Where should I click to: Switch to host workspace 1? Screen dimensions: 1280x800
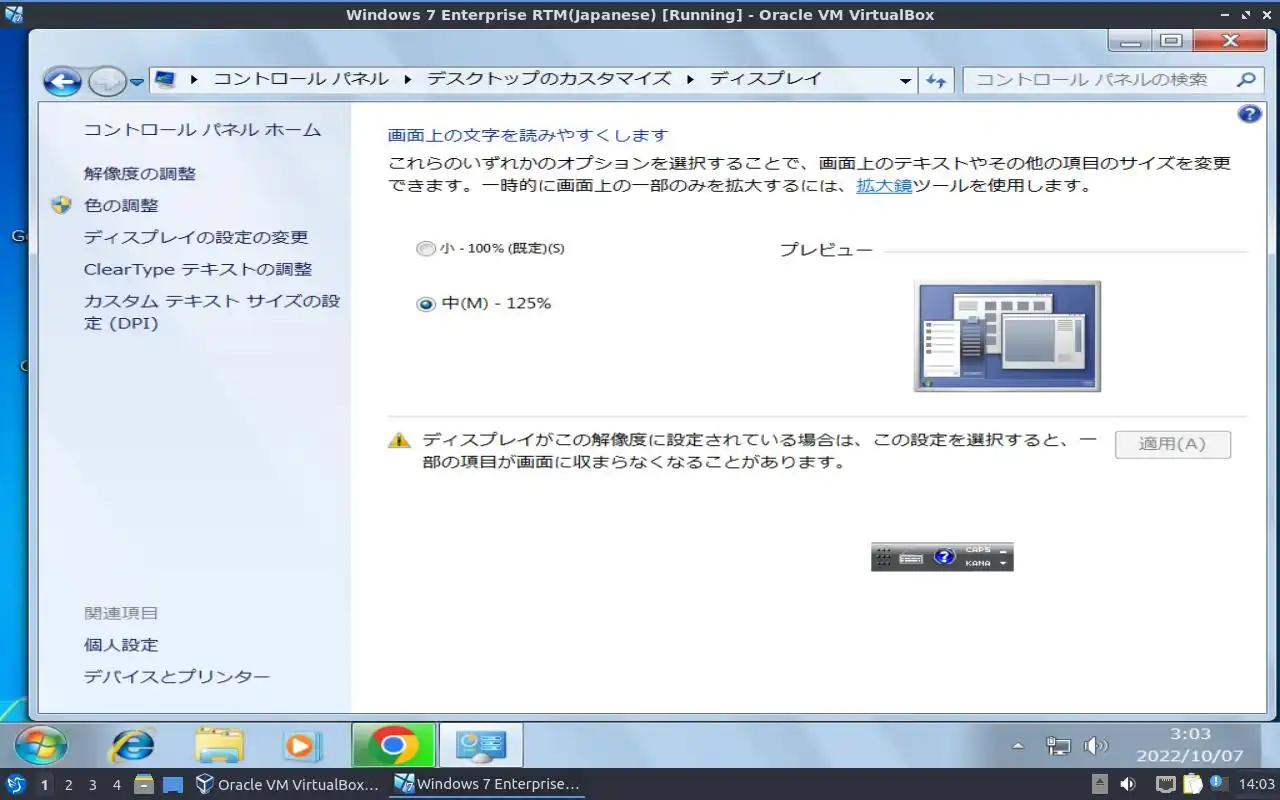44,785
